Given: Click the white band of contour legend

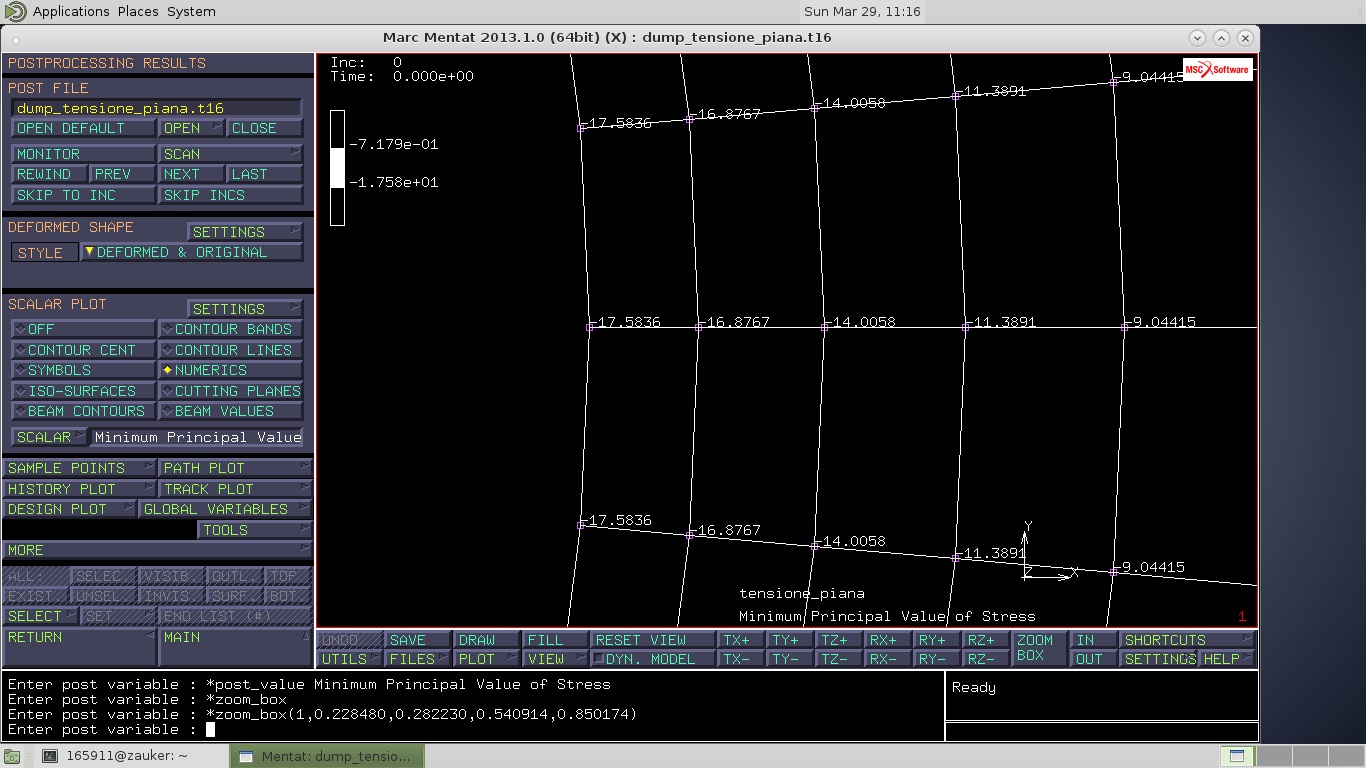Looking at the screenshot, I should coord(338,168).
